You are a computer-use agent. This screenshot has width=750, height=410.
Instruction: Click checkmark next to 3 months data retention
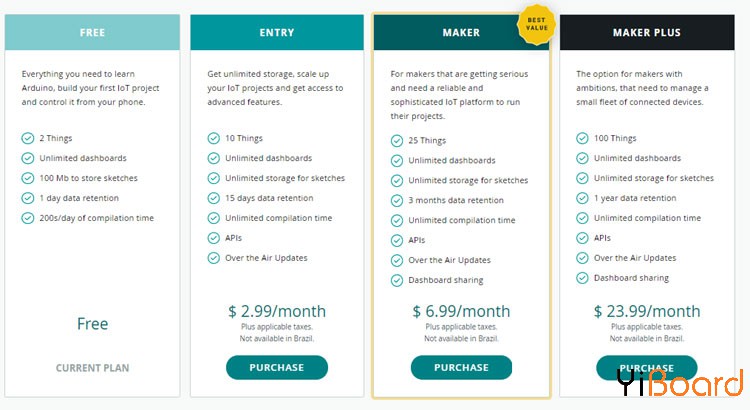click(x=397, y=200)
